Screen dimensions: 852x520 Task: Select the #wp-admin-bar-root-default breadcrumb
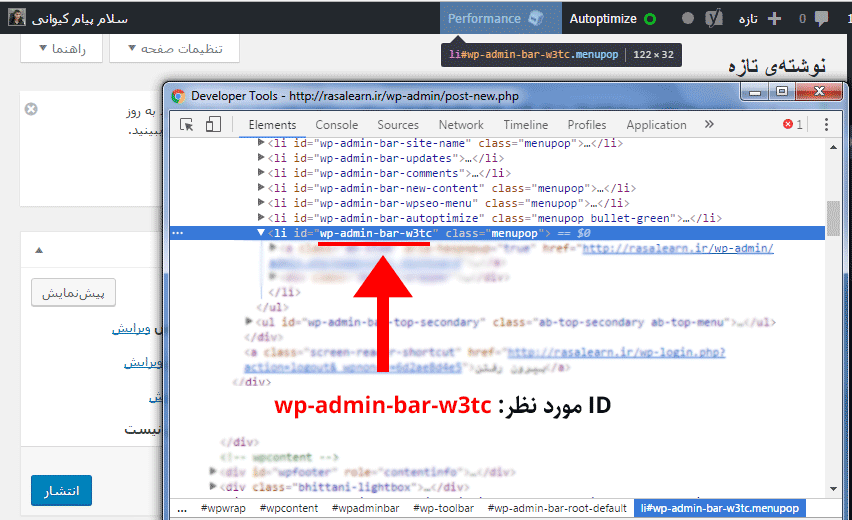[x=557, y=508]
